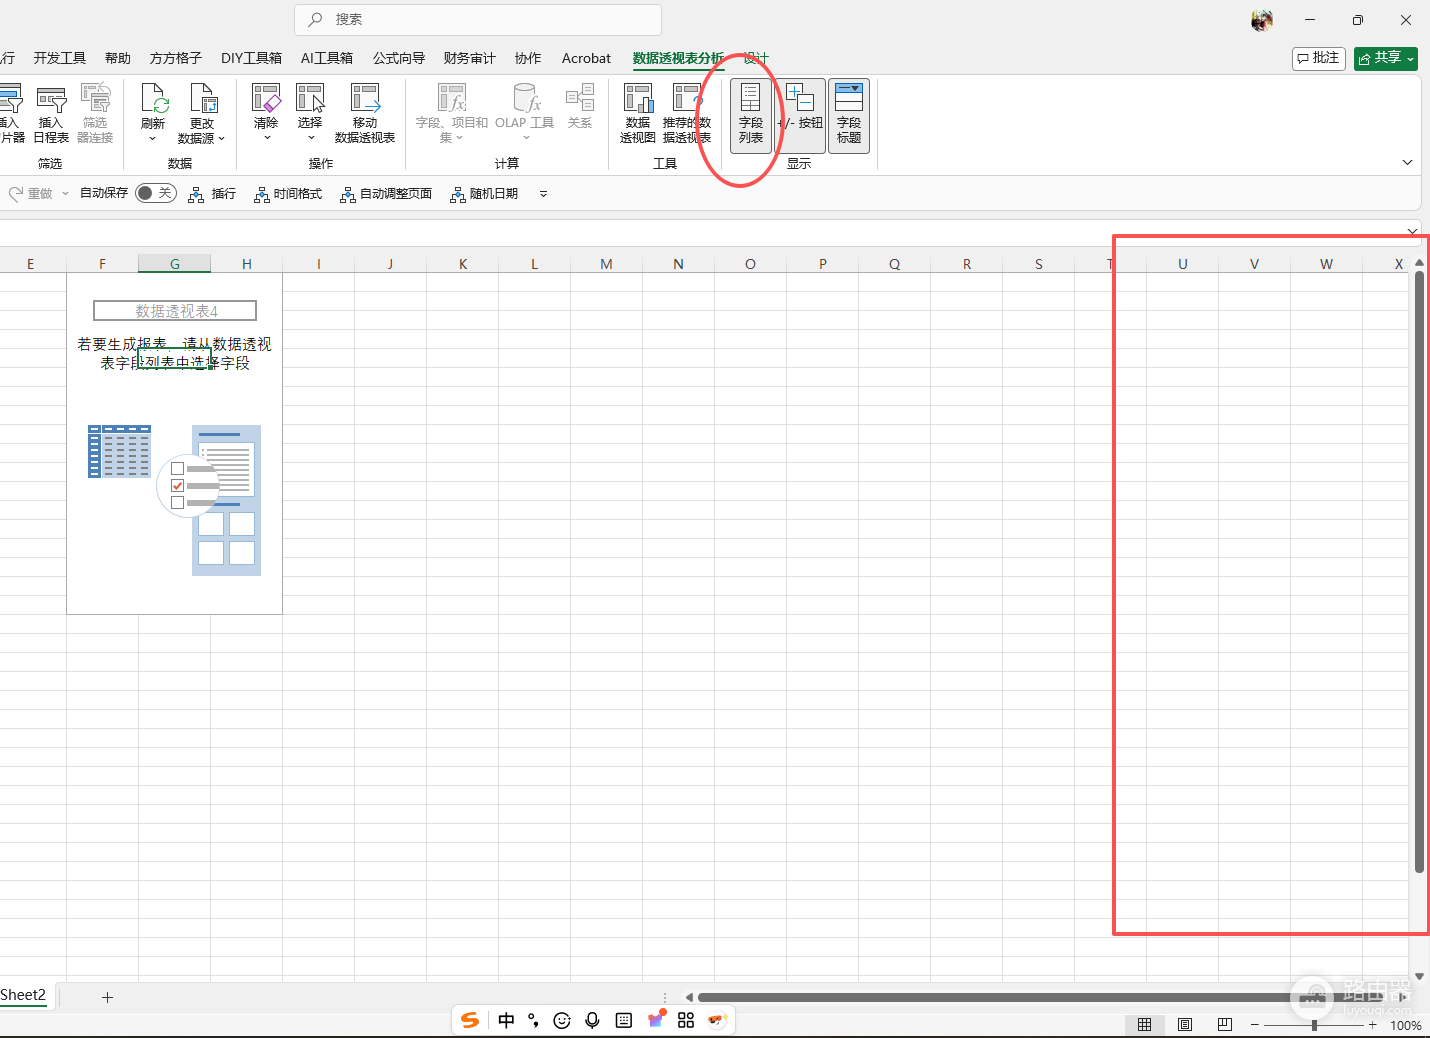The height and width of the screenshot is (1038, 1430).
Task: Open 数据透视图 pivot chart tool
Action: 638,114
